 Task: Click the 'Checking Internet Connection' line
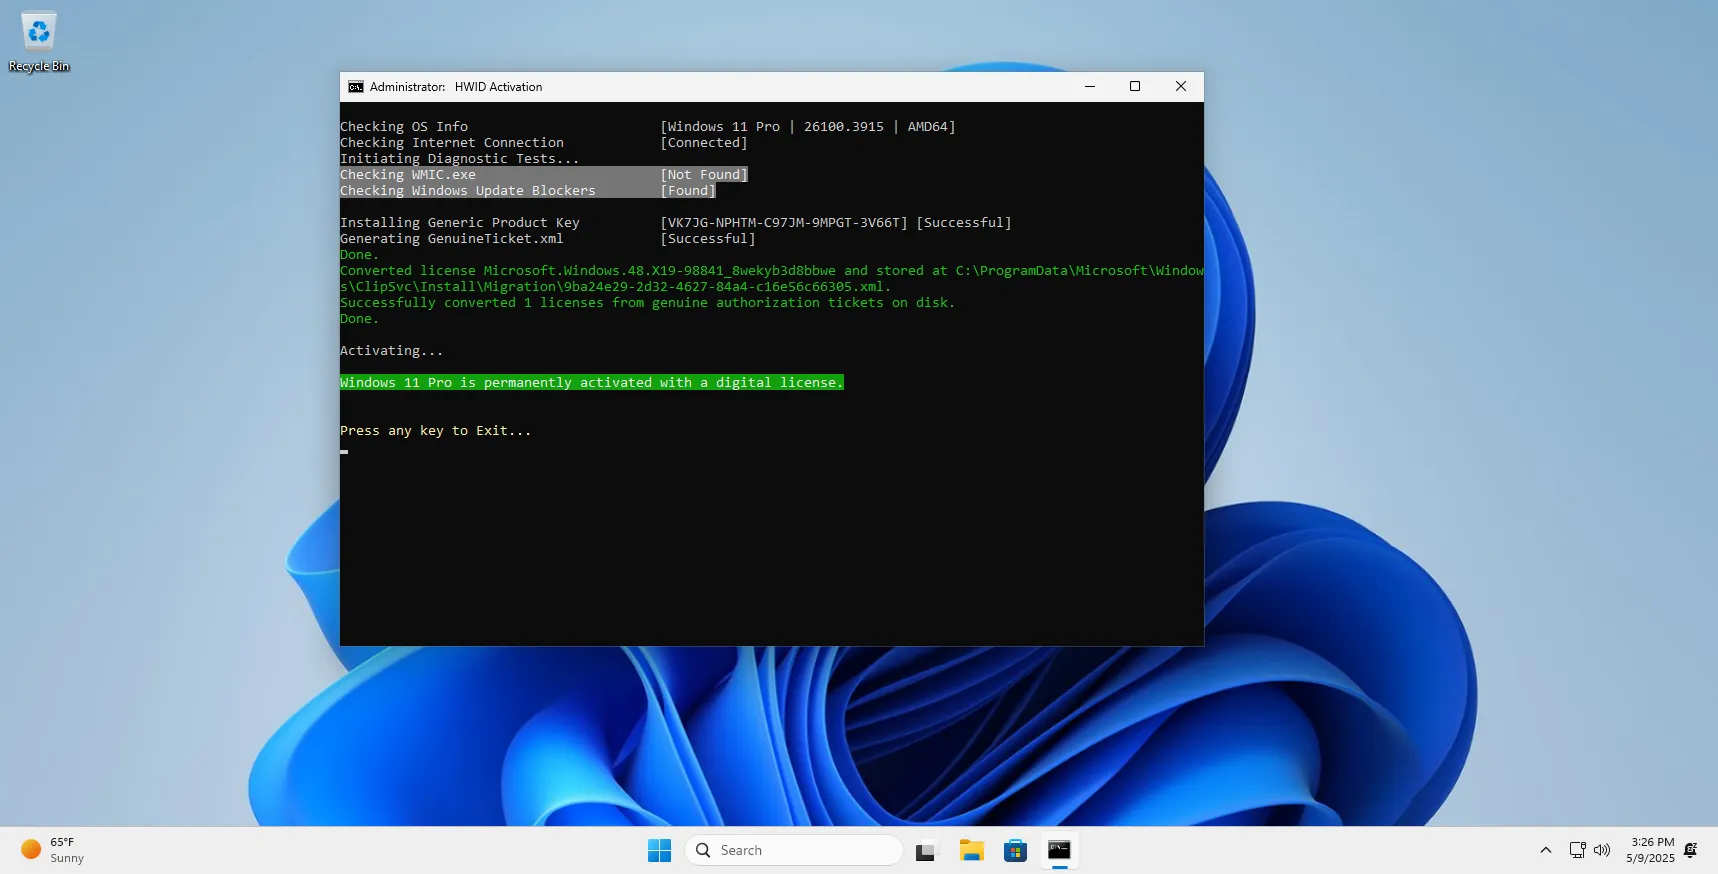tap(452, 143)
